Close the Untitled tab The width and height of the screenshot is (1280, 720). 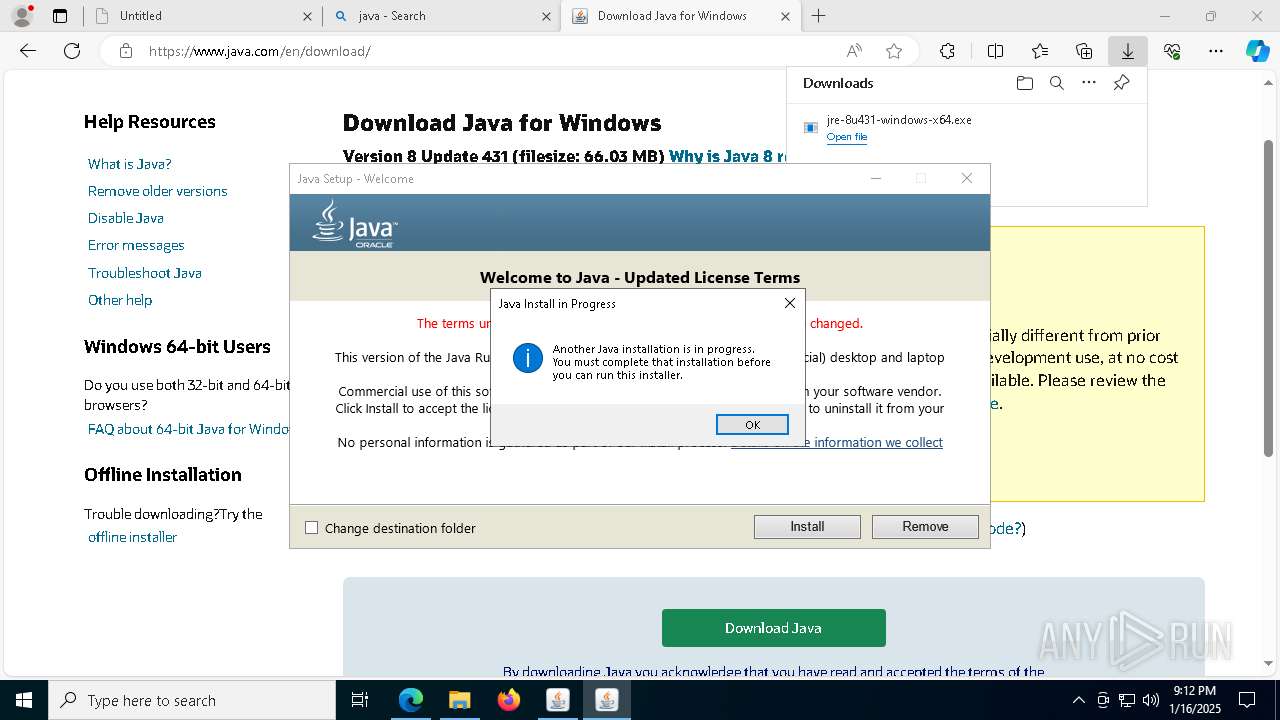307,16
